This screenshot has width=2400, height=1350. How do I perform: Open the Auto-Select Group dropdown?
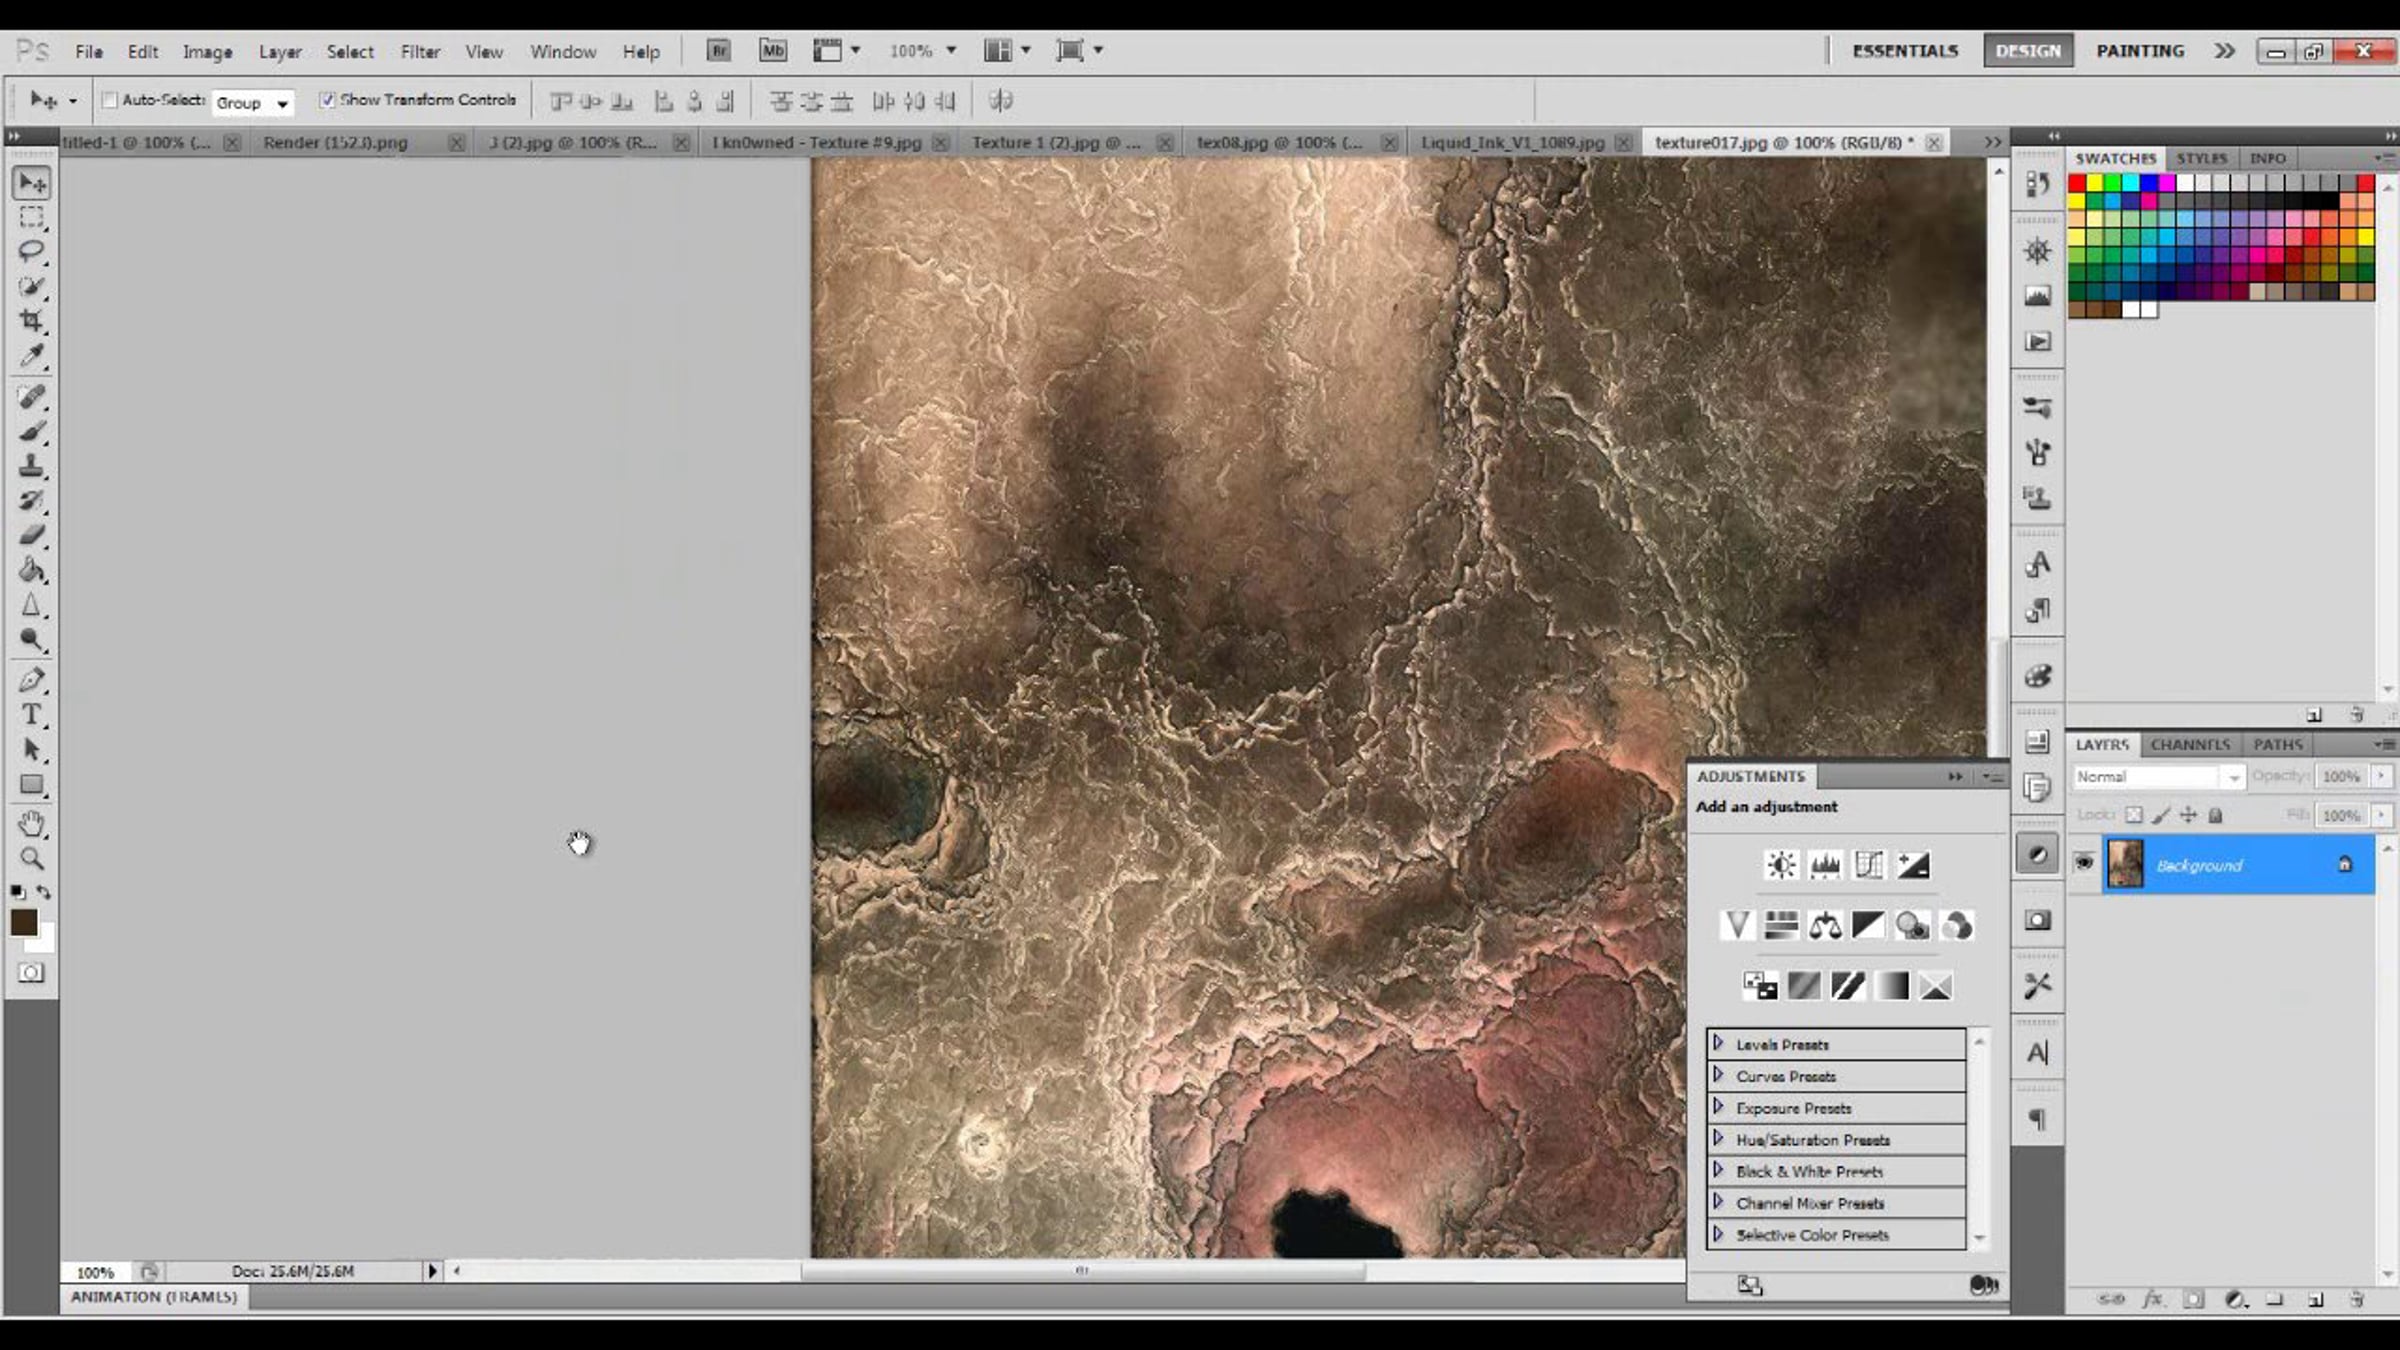tap(253, 102)
